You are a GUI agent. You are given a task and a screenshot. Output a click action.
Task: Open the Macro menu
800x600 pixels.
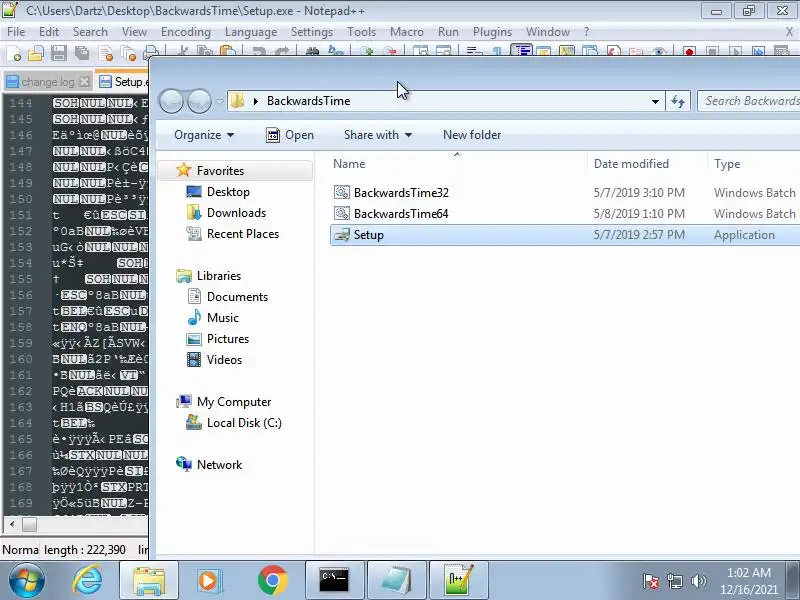407,32
